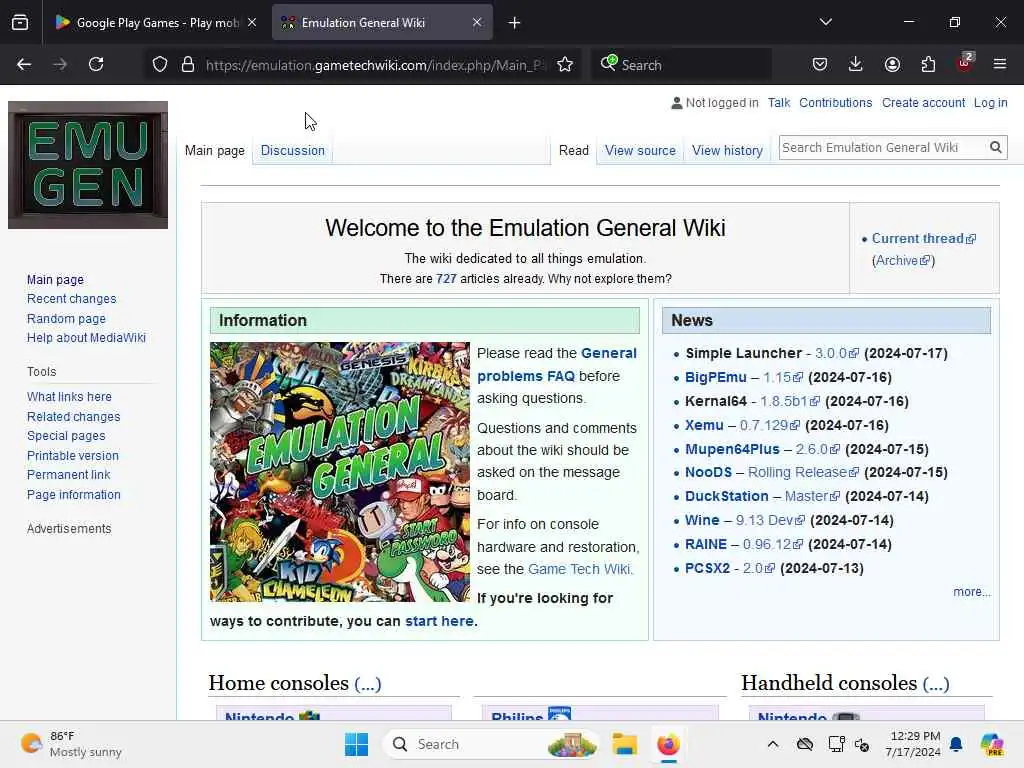Click the wiki search magnifier button
The width and height of the screenshot is (1024, 768).
coord(995,148)
